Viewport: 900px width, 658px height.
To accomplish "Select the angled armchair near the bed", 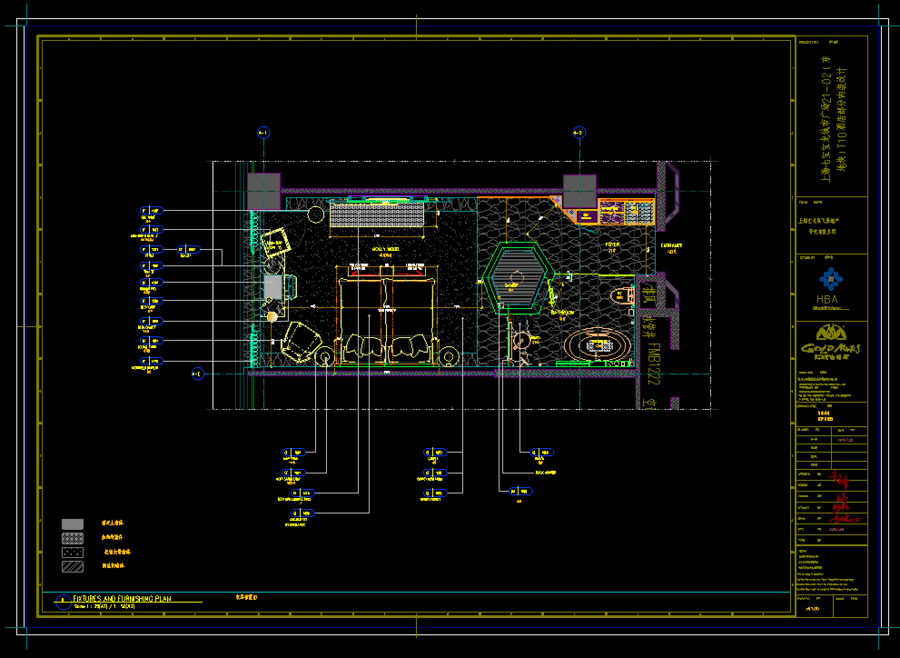I will click(300, 341).
